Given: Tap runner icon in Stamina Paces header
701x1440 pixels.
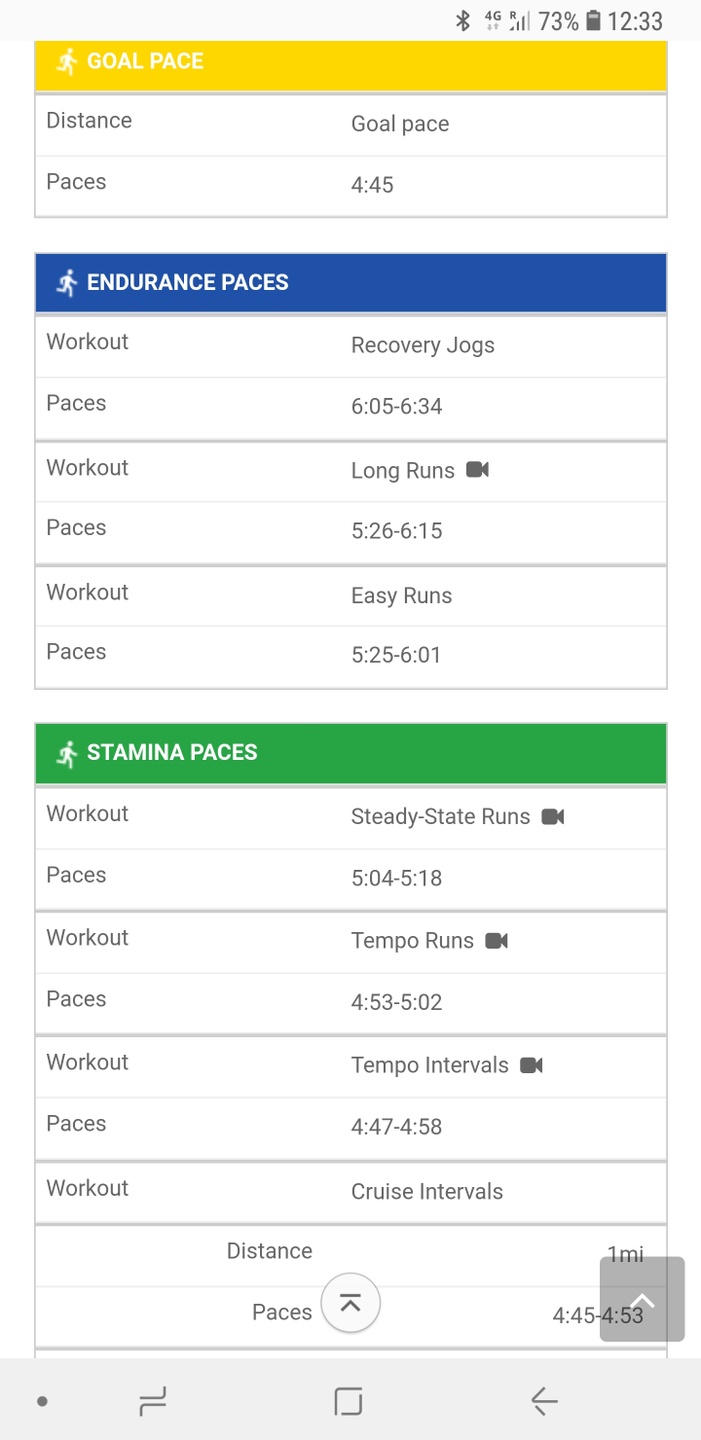Looking at the screenshot, I should 67,754.
